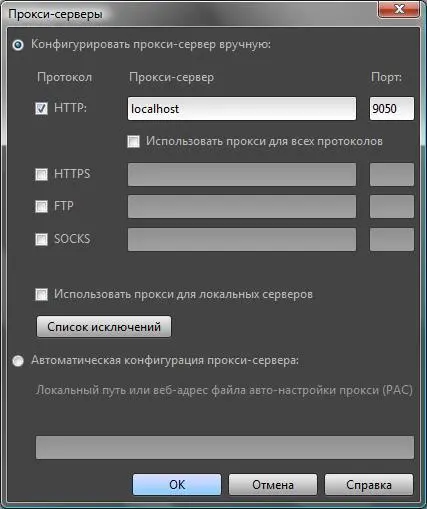Image resolution: width=427 pixels, height=509 pixels.
Task: Click the Отмена cancel button
Action: point(273,484)
